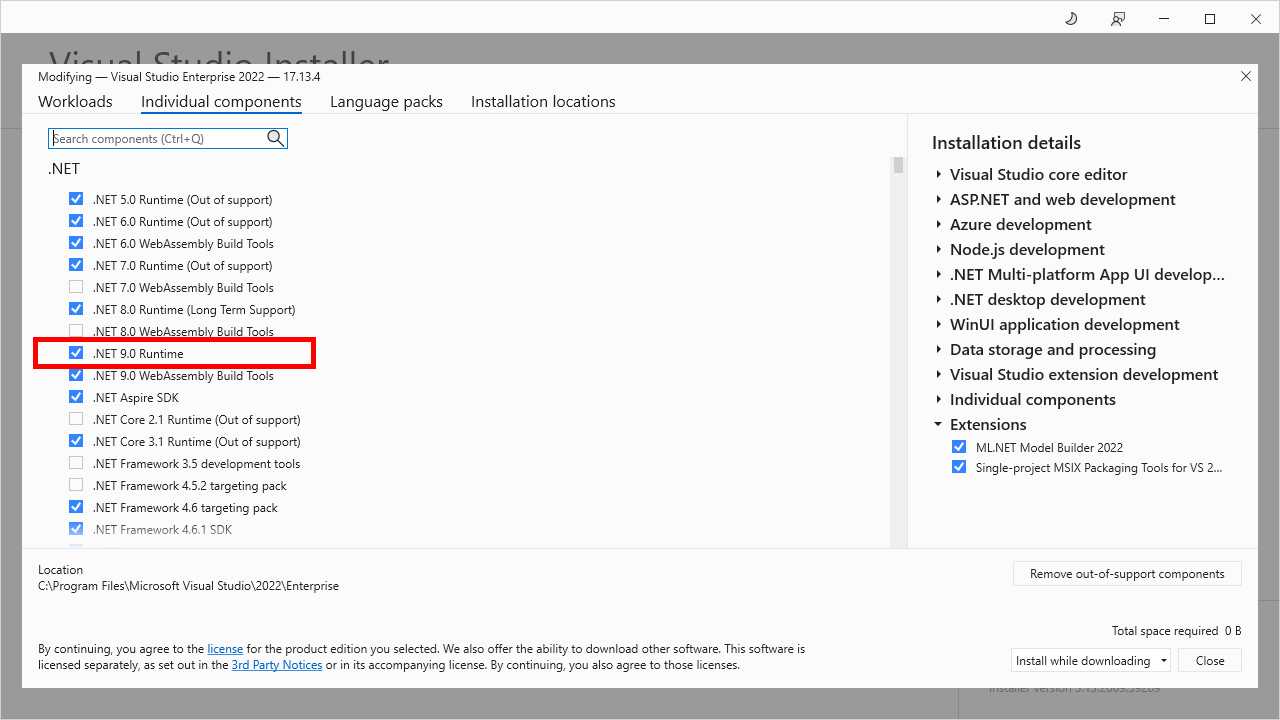The image size is (1280, 720).
Task: Uncheck ML.NET Model Builder 2022 extension
Action: (x=959, y=447)
